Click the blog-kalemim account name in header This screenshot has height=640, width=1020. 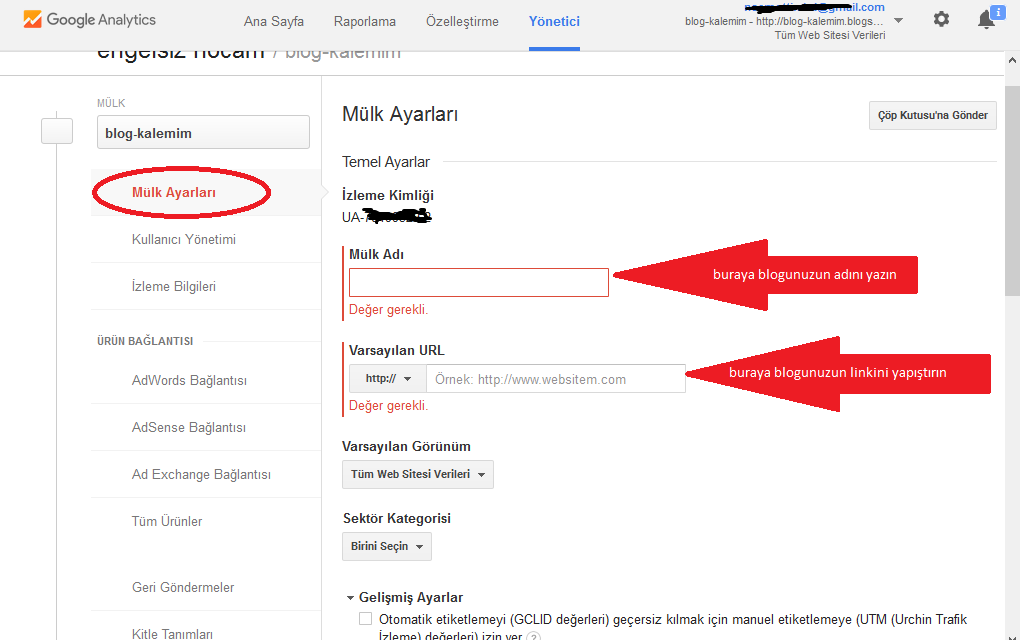(784, 21)
